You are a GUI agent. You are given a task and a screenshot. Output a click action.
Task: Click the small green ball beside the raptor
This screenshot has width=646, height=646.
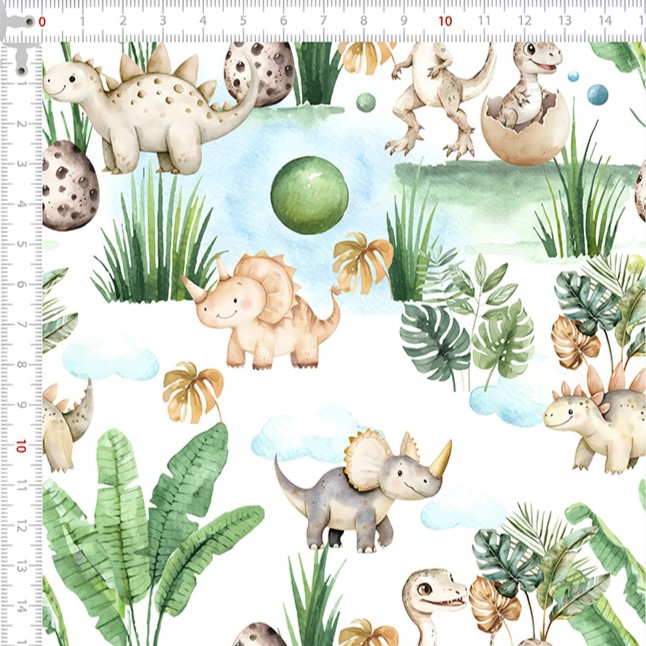(x=366, y=102)
